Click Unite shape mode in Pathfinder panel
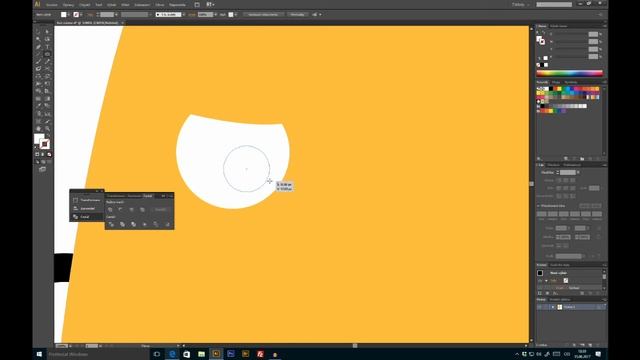Viewport: 640px width, 360px height. (110, 209)
